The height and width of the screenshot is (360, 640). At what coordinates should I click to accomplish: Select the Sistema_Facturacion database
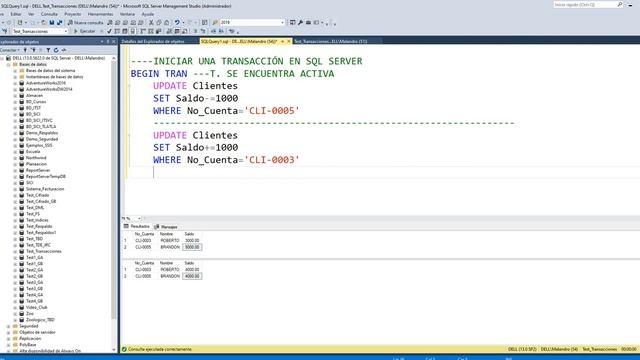pyautogui.click(x=45, y=189)
